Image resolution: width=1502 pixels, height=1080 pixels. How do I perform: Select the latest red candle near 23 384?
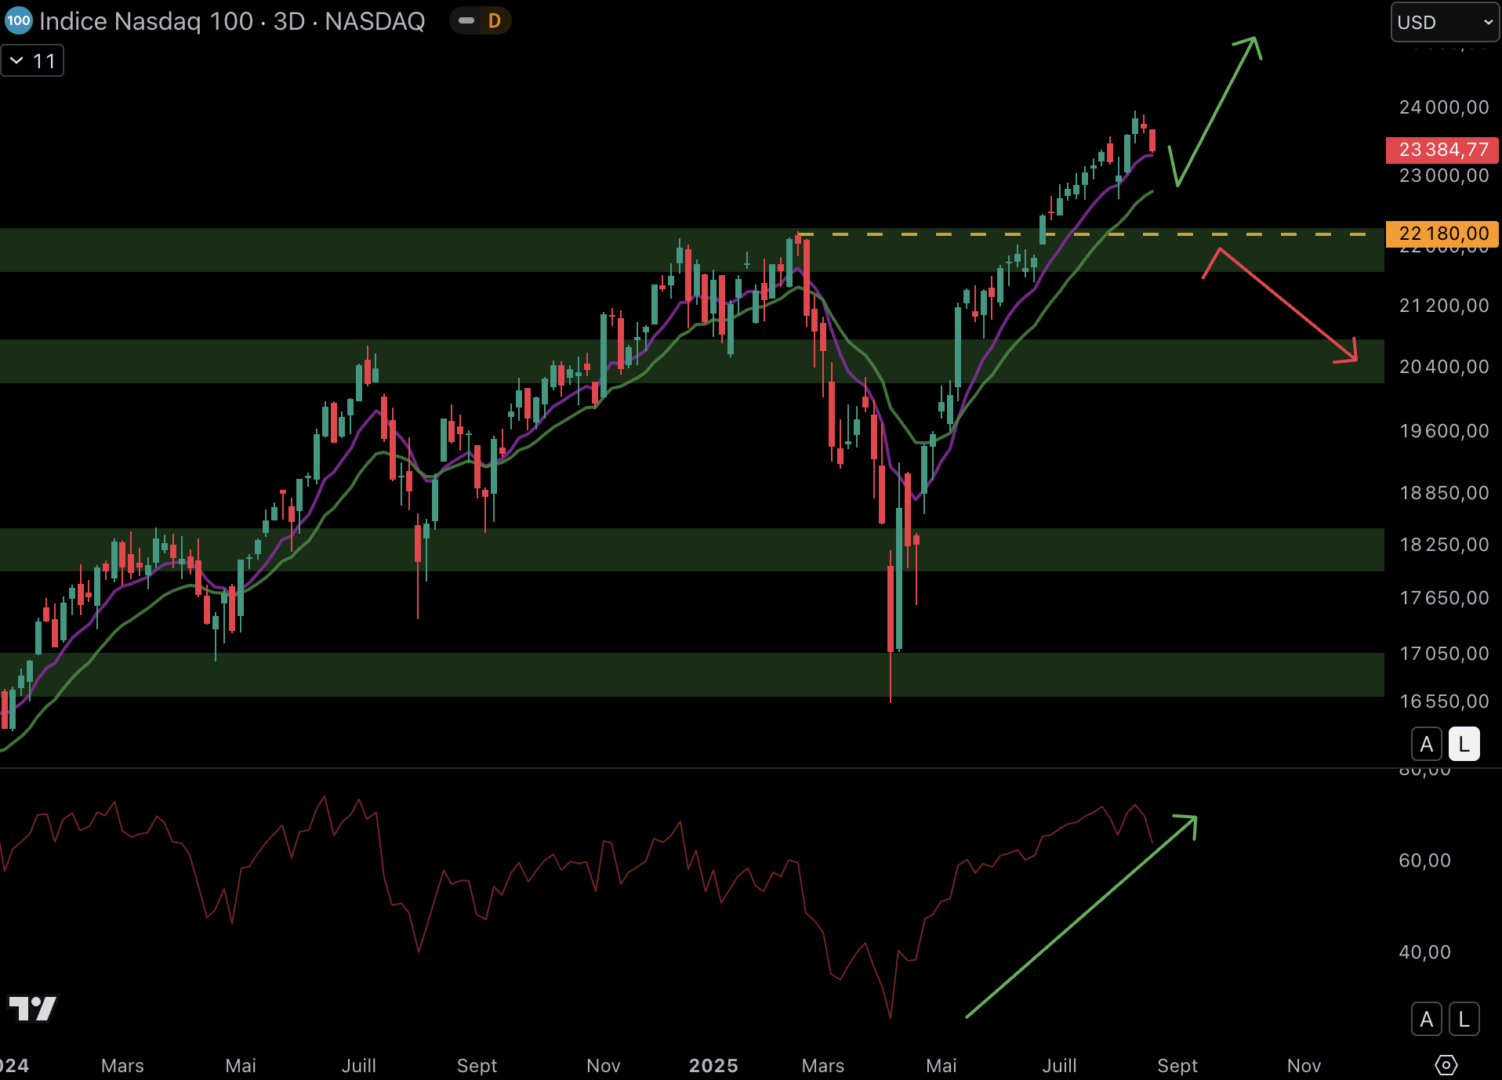coord(1153,141)
